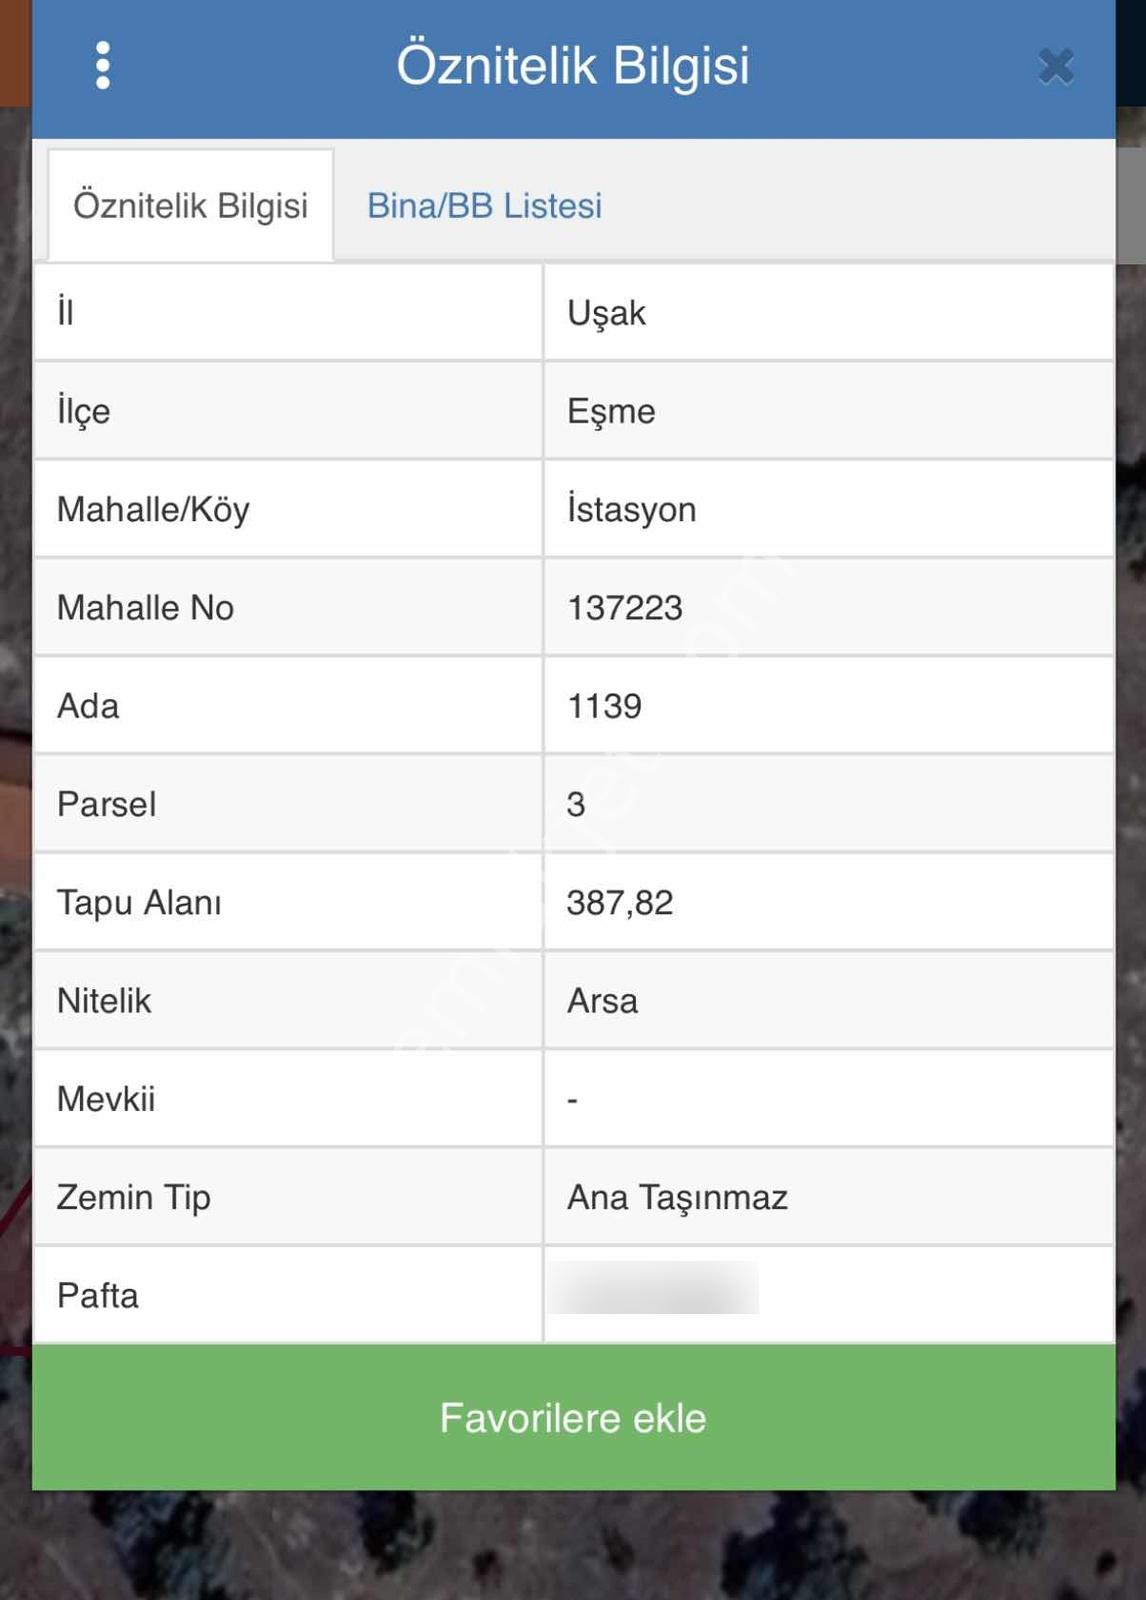Screen dimensions: 1146x1600
Task: Select the Ada value 1139
Action: point(604,706)
